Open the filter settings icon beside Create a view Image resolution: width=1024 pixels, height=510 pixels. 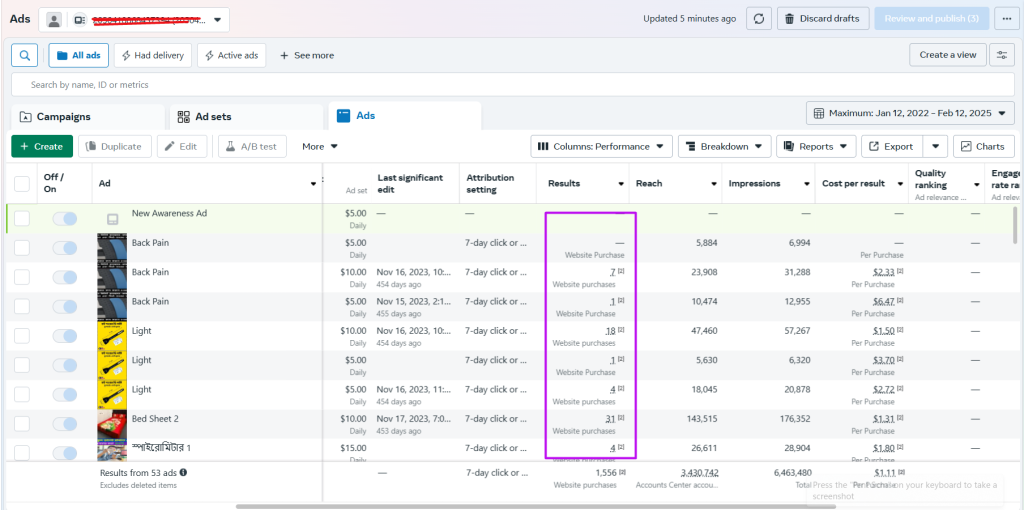coord(1001,55)
